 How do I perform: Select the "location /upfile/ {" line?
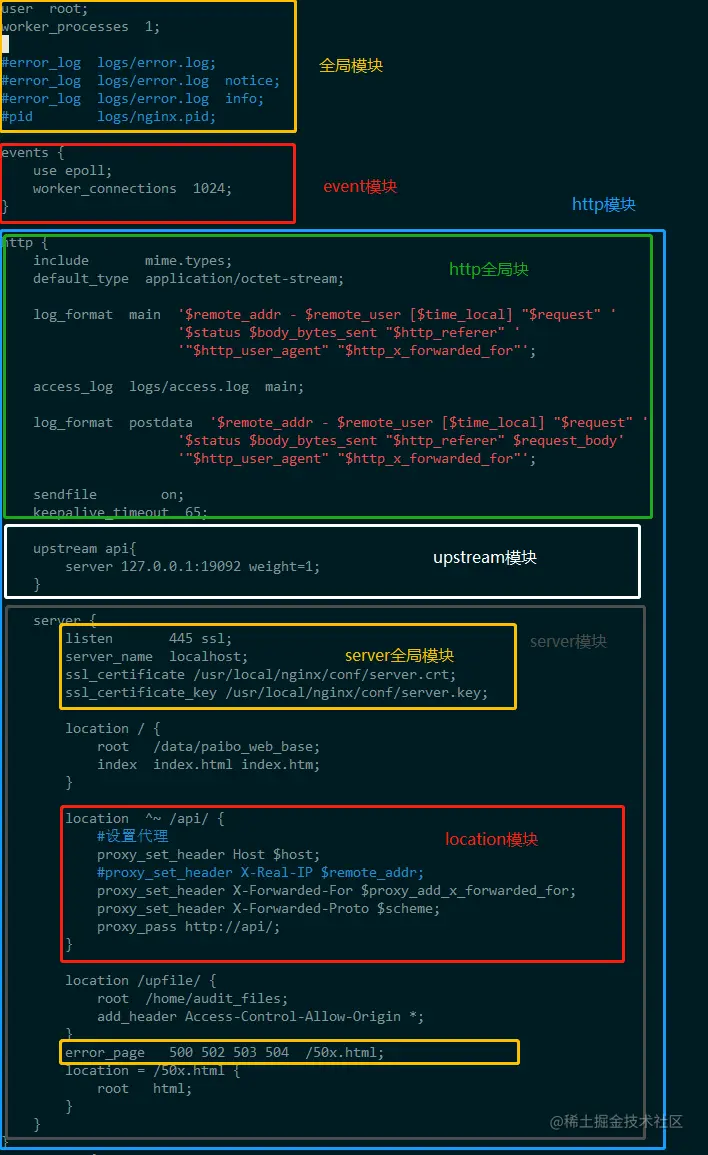tap(140, 980)
